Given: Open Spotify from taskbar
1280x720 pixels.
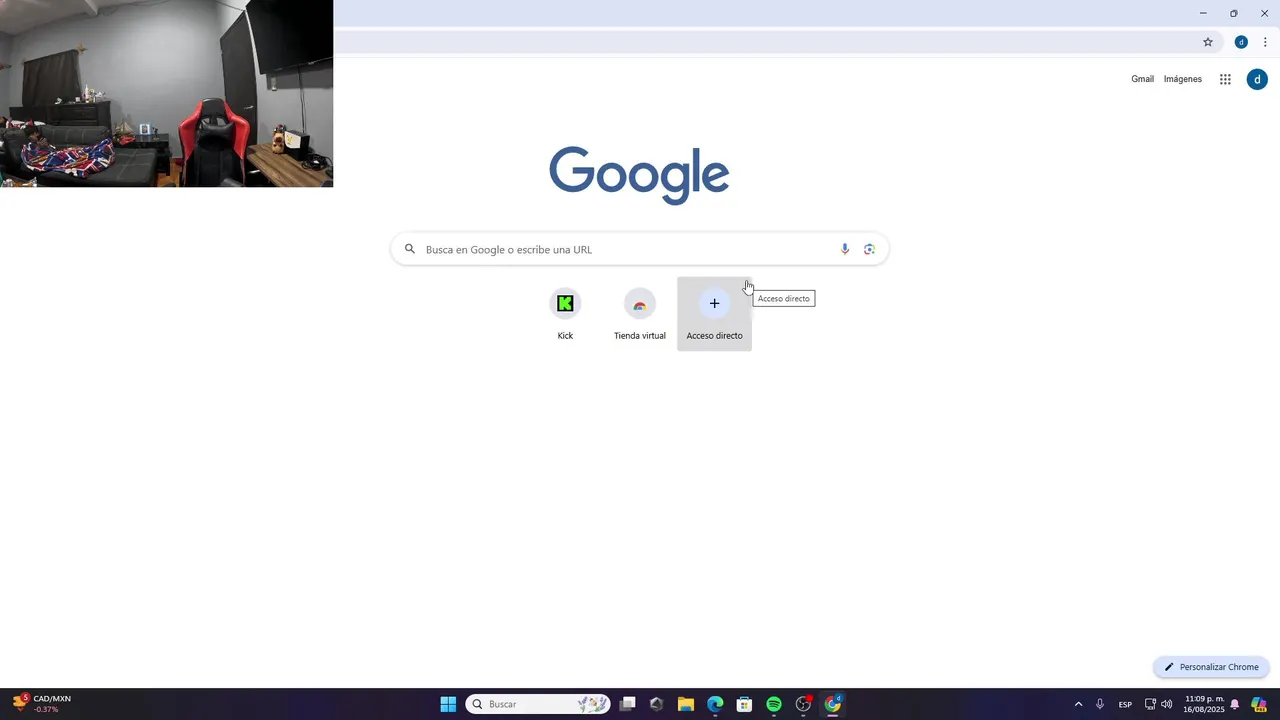Looking at the screenshot, I should point(774,704).
